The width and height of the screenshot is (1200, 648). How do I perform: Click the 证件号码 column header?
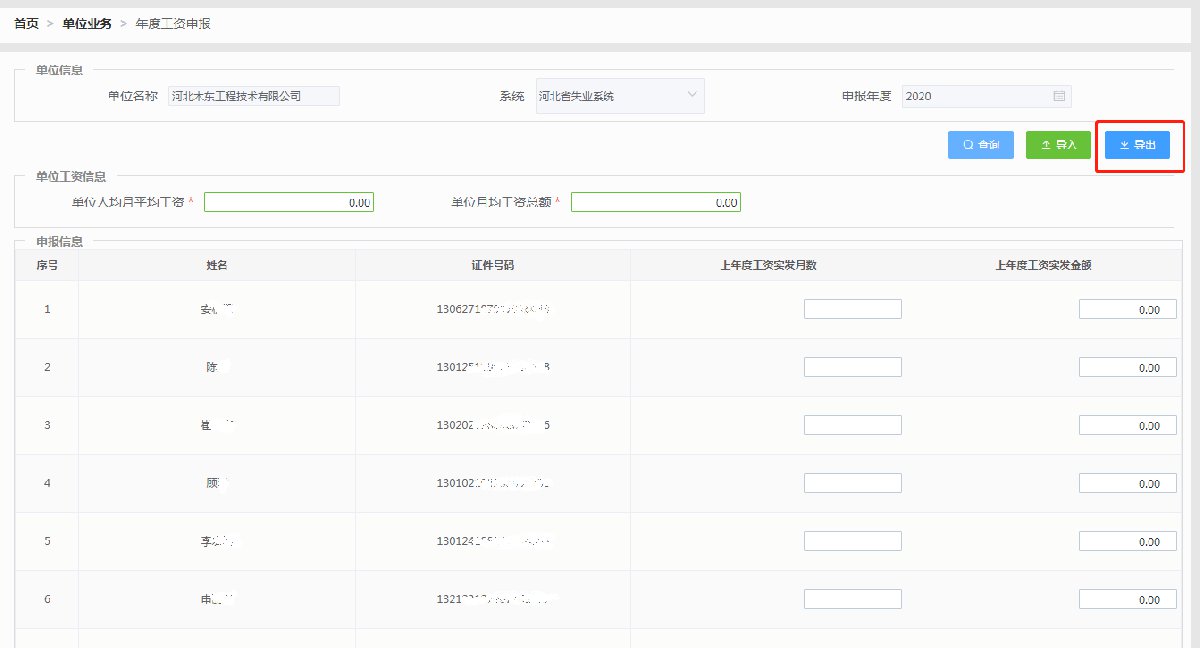pyautogui.click(x=492, y=265)
